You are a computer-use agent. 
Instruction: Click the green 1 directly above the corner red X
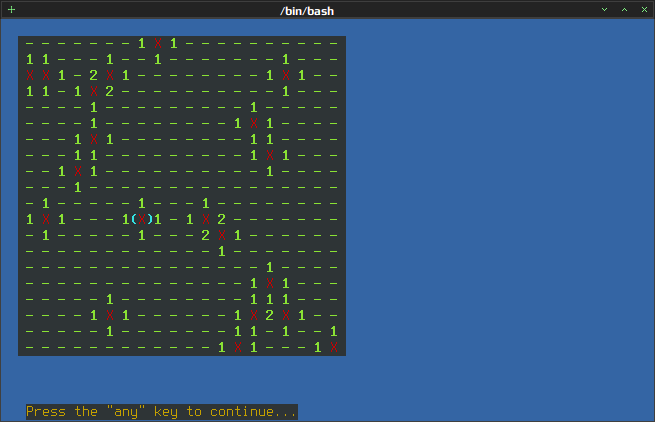click(x=334, y=331)
